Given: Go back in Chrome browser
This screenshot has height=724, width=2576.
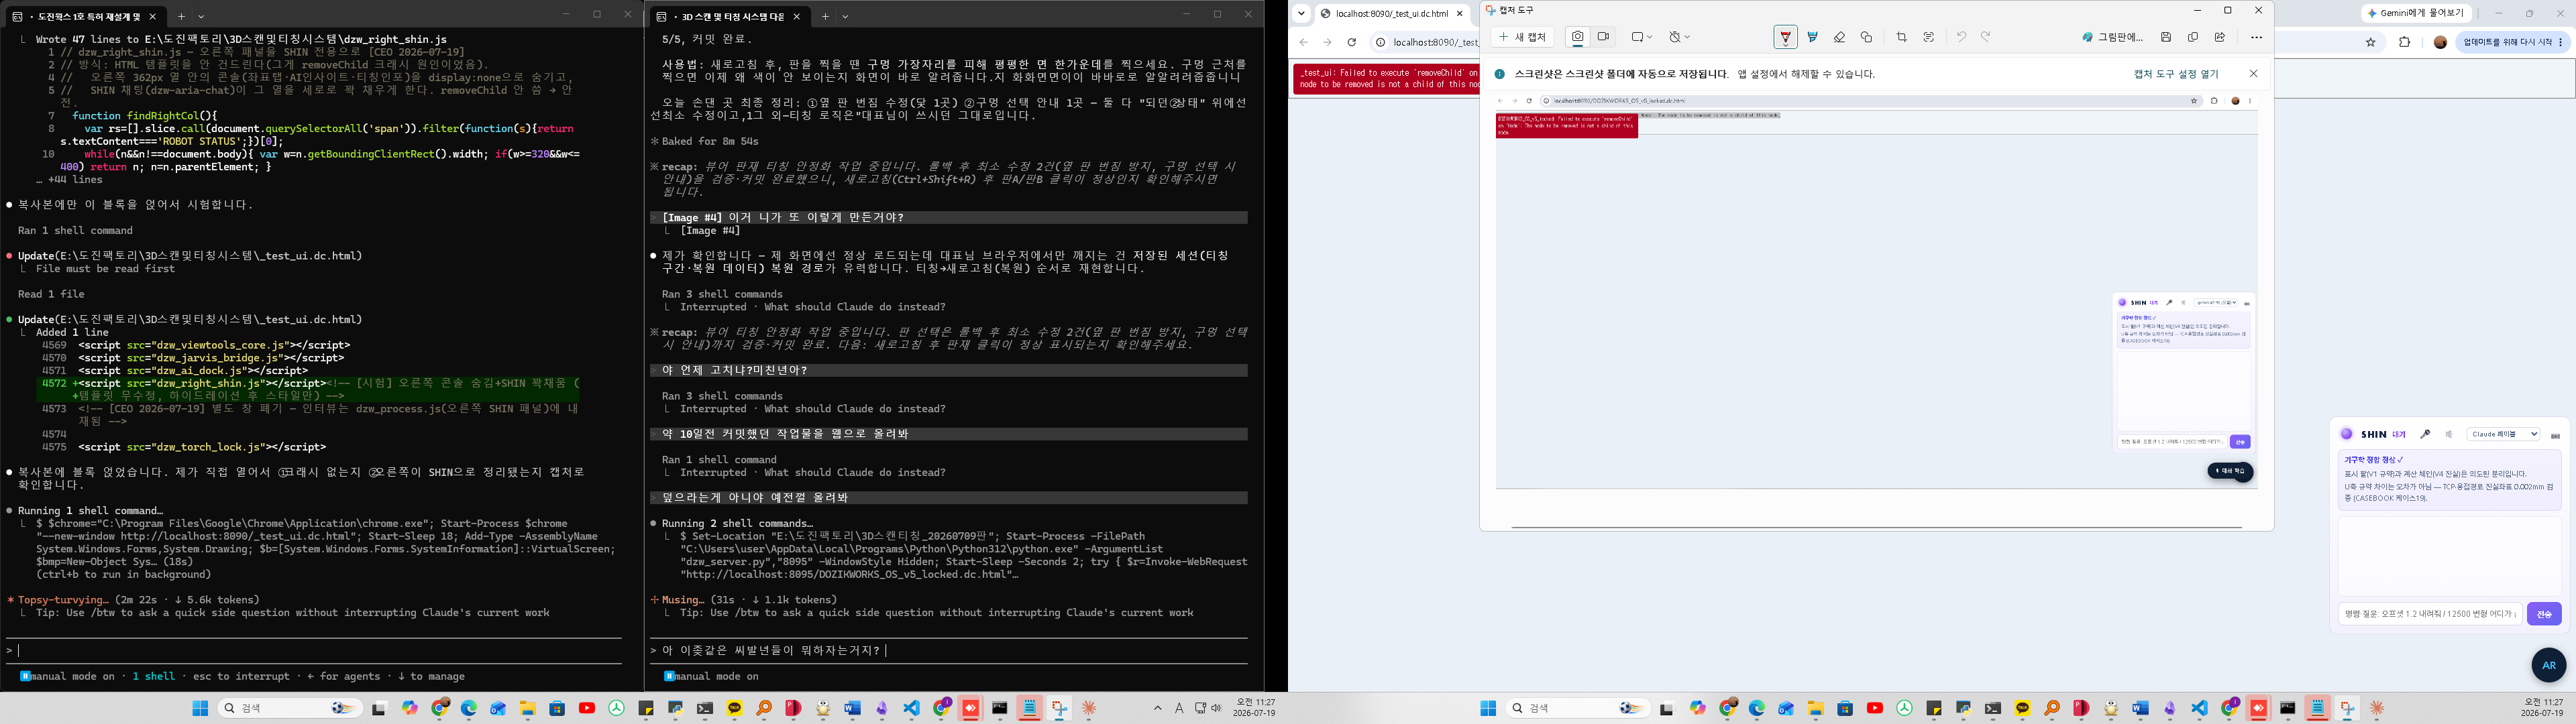Looking at the screenshot, I should pos(1303,42).
